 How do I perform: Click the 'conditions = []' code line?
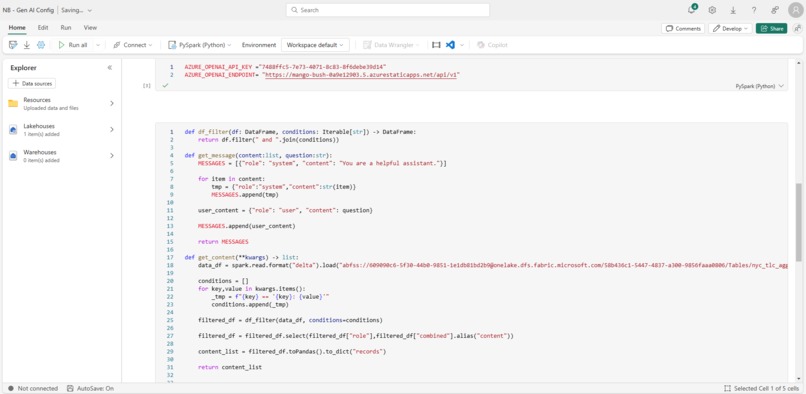[223, 281]
